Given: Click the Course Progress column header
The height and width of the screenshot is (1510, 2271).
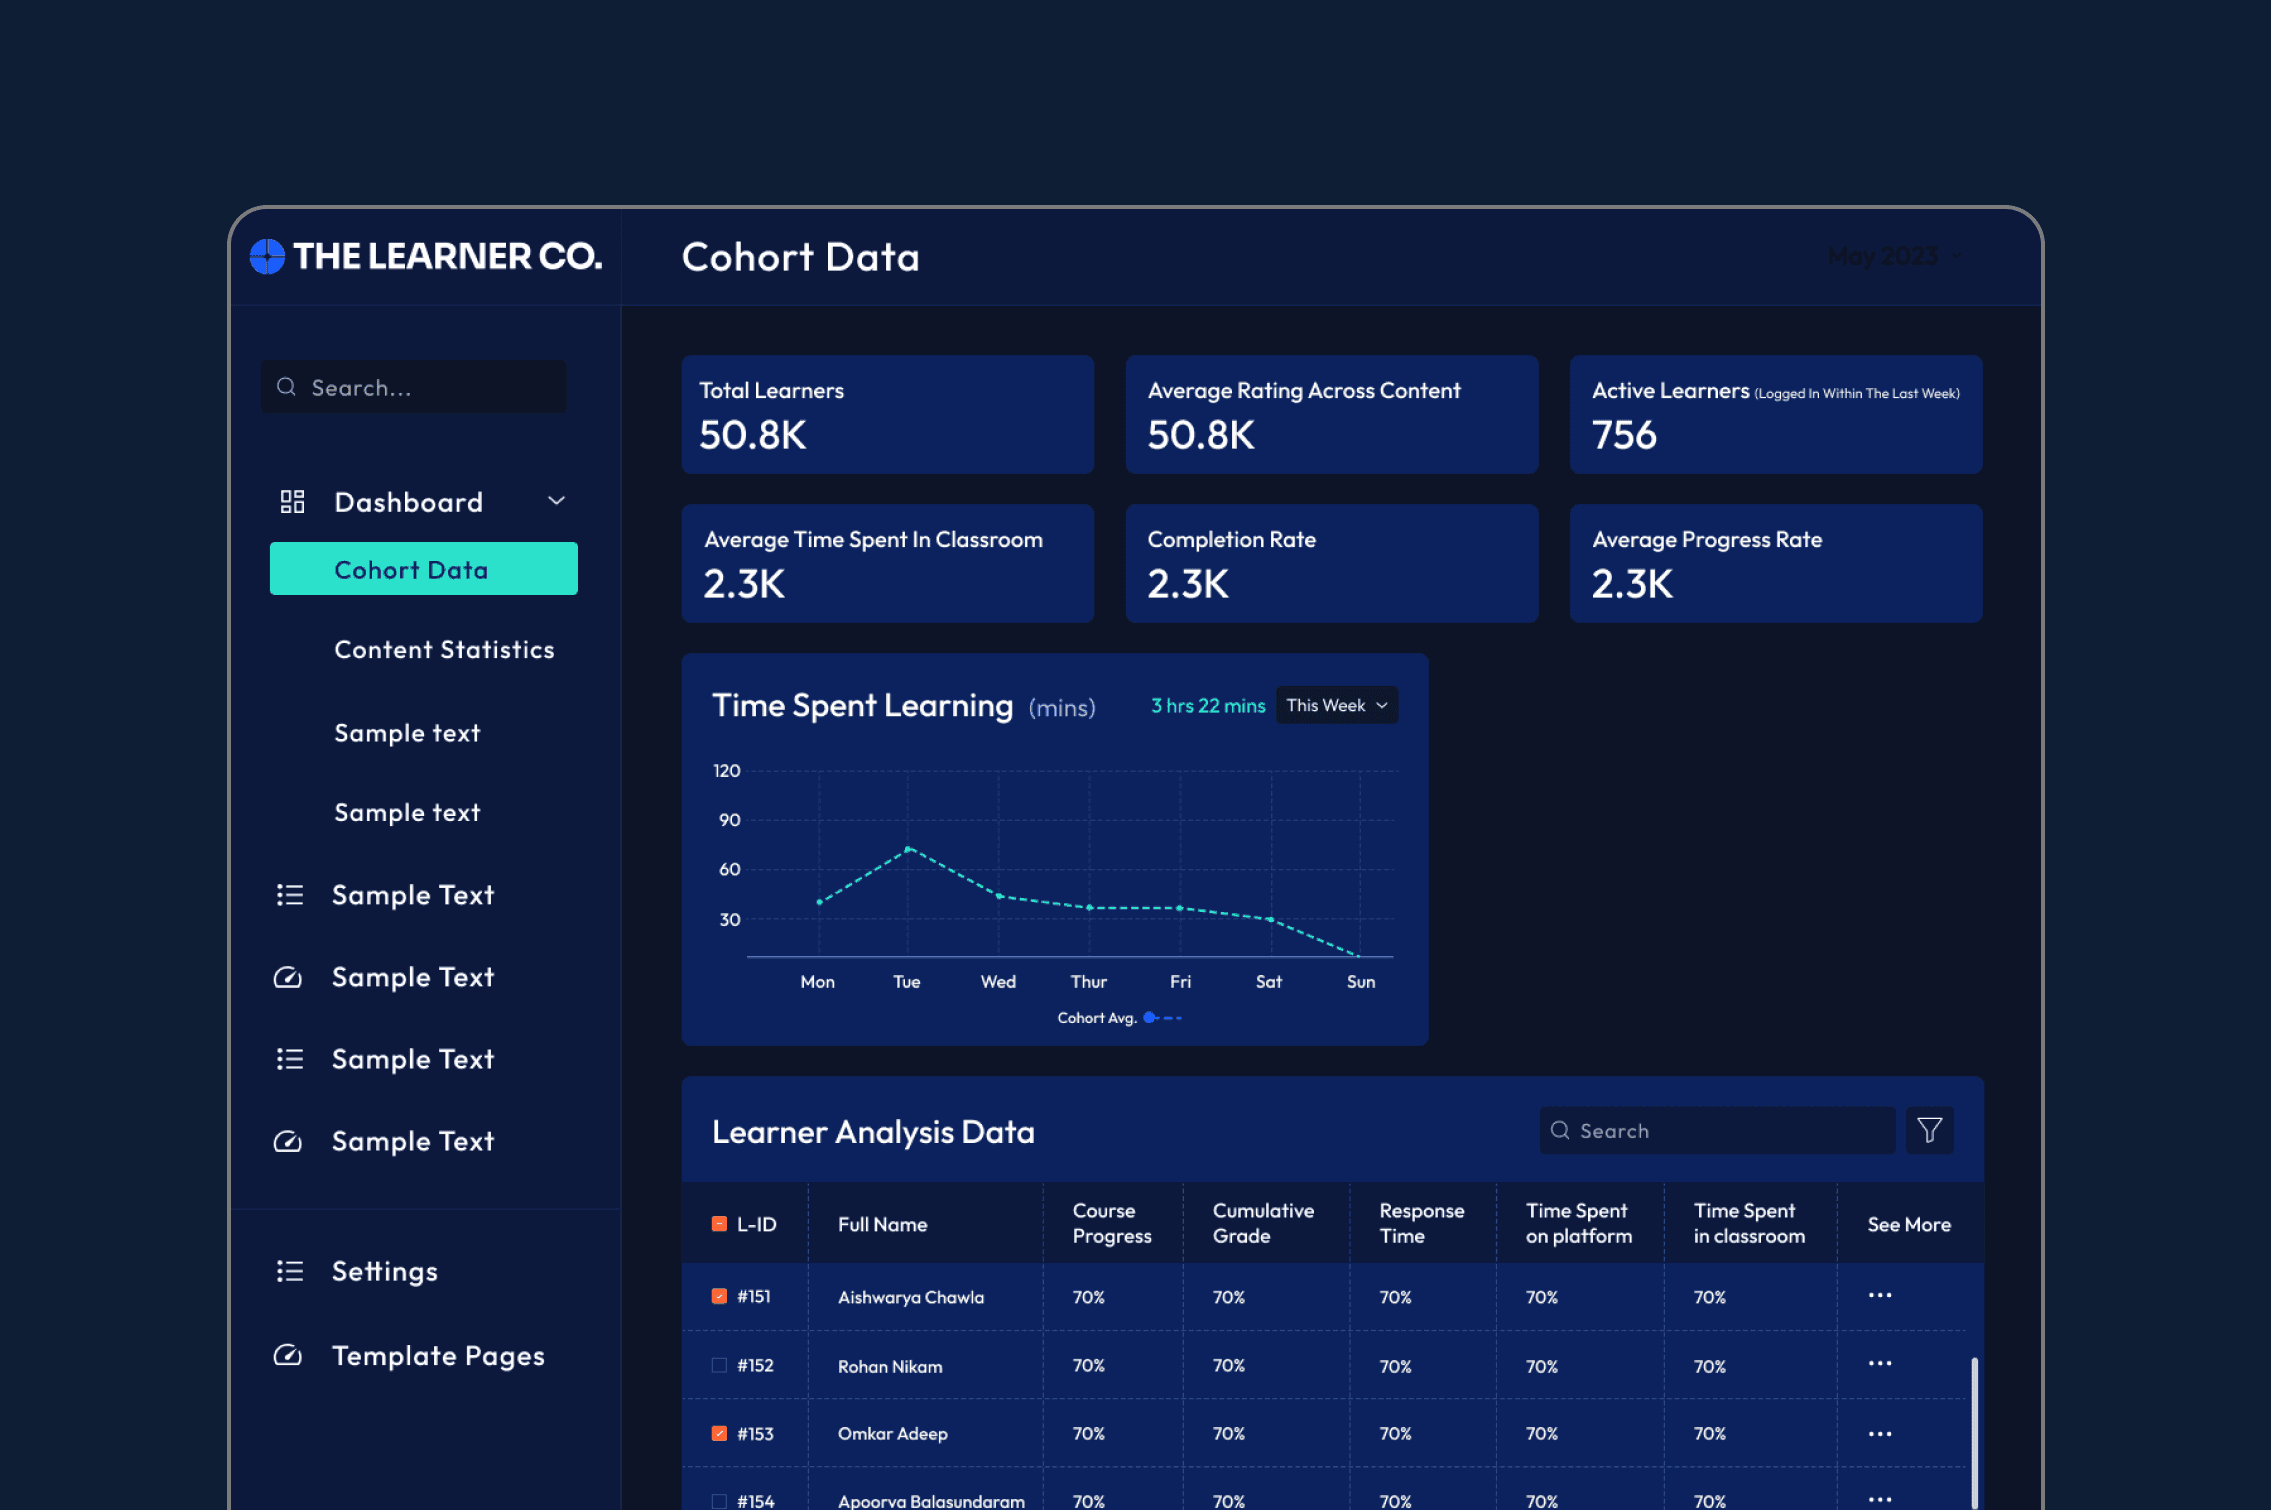Looking at the screenshot, I should coord(1112,1223).
